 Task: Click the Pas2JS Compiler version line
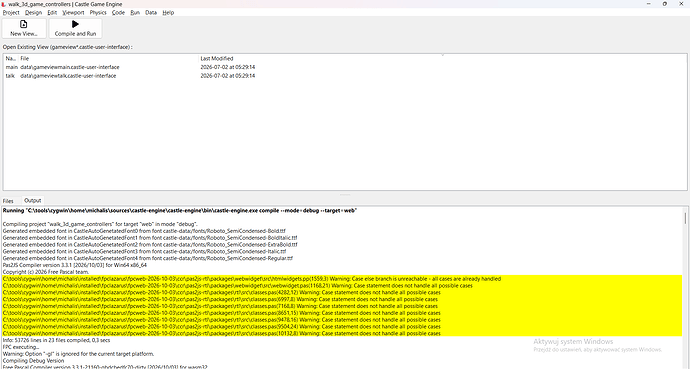pyautogui.click(x=75, y=265)
